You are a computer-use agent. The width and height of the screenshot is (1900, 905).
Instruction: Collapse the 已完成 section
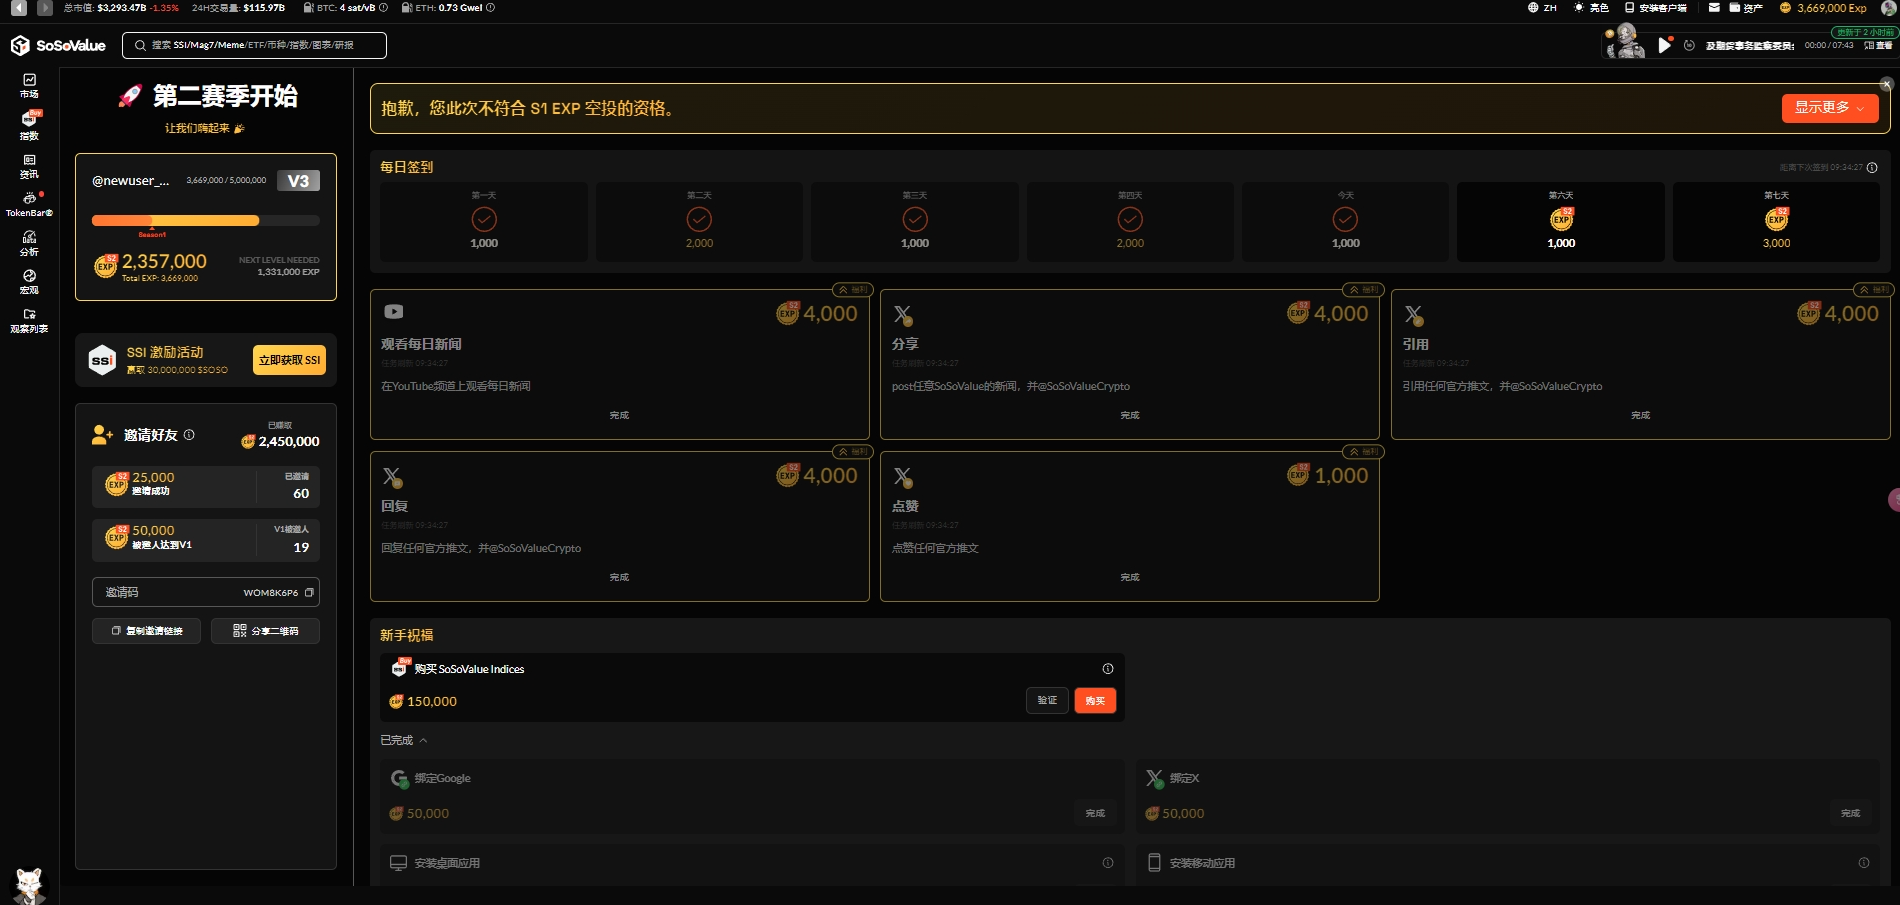click(404, 741)
